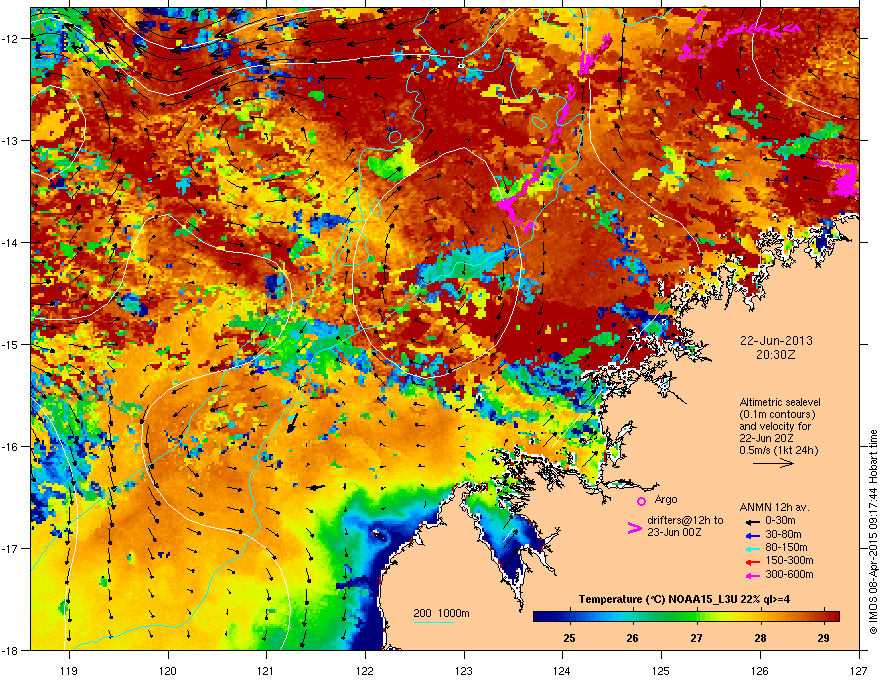Click the '150-300m' depth label

pos(789,560)
